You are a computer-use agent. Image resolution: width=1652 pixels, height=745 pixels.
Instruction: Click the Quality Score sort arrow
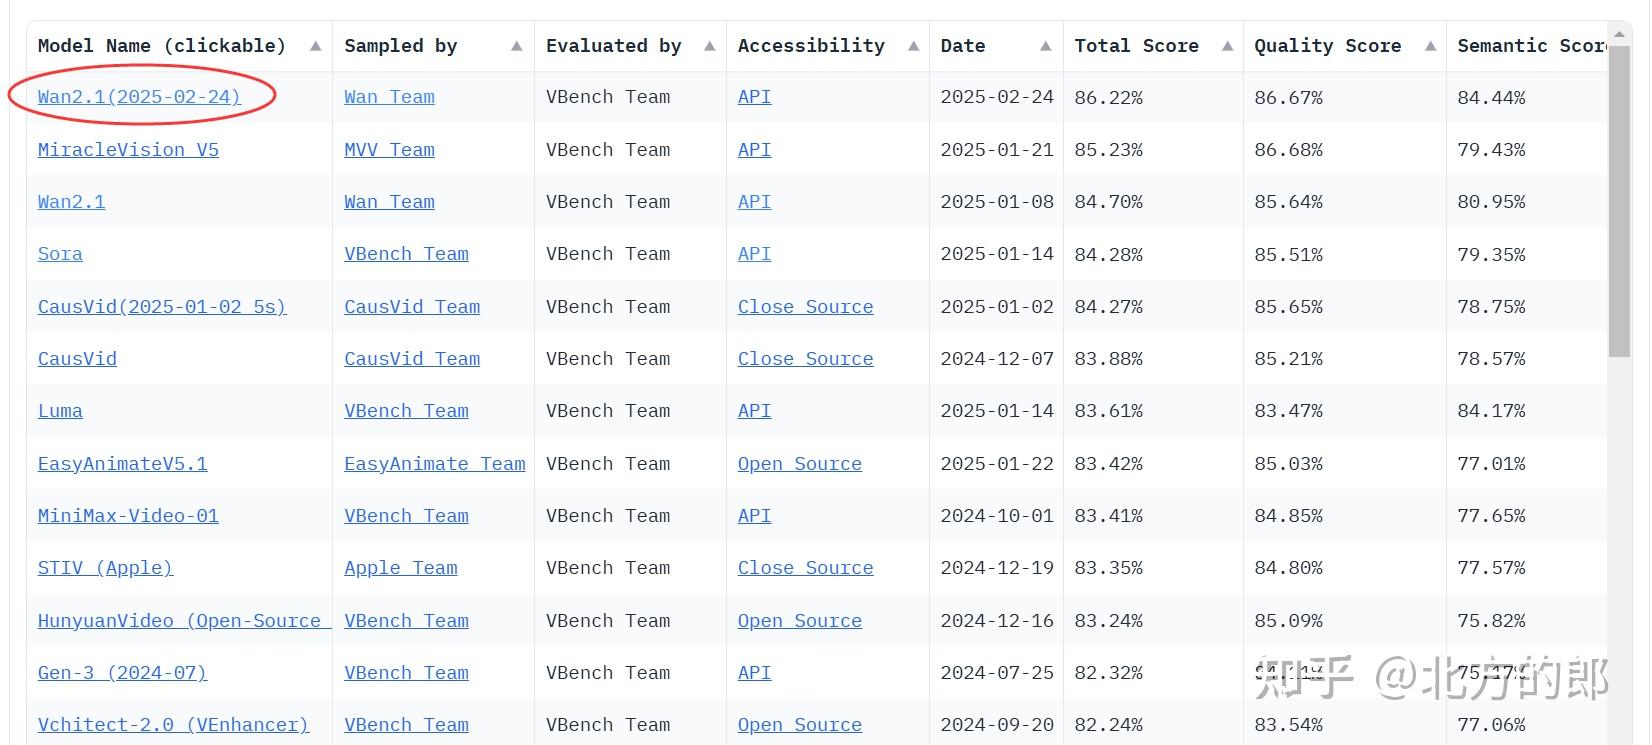coord(1431,46)
